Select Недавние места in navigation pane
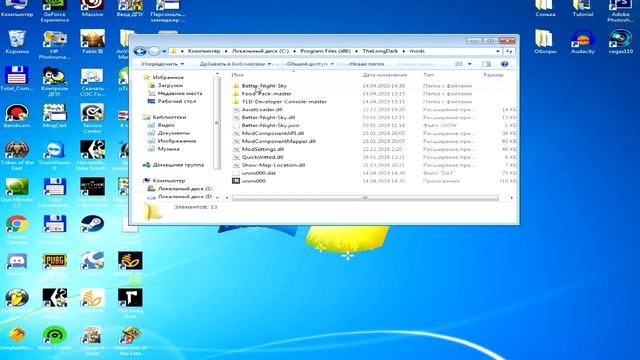This screenshot has height=360, width=640. [x=180, y=93]
